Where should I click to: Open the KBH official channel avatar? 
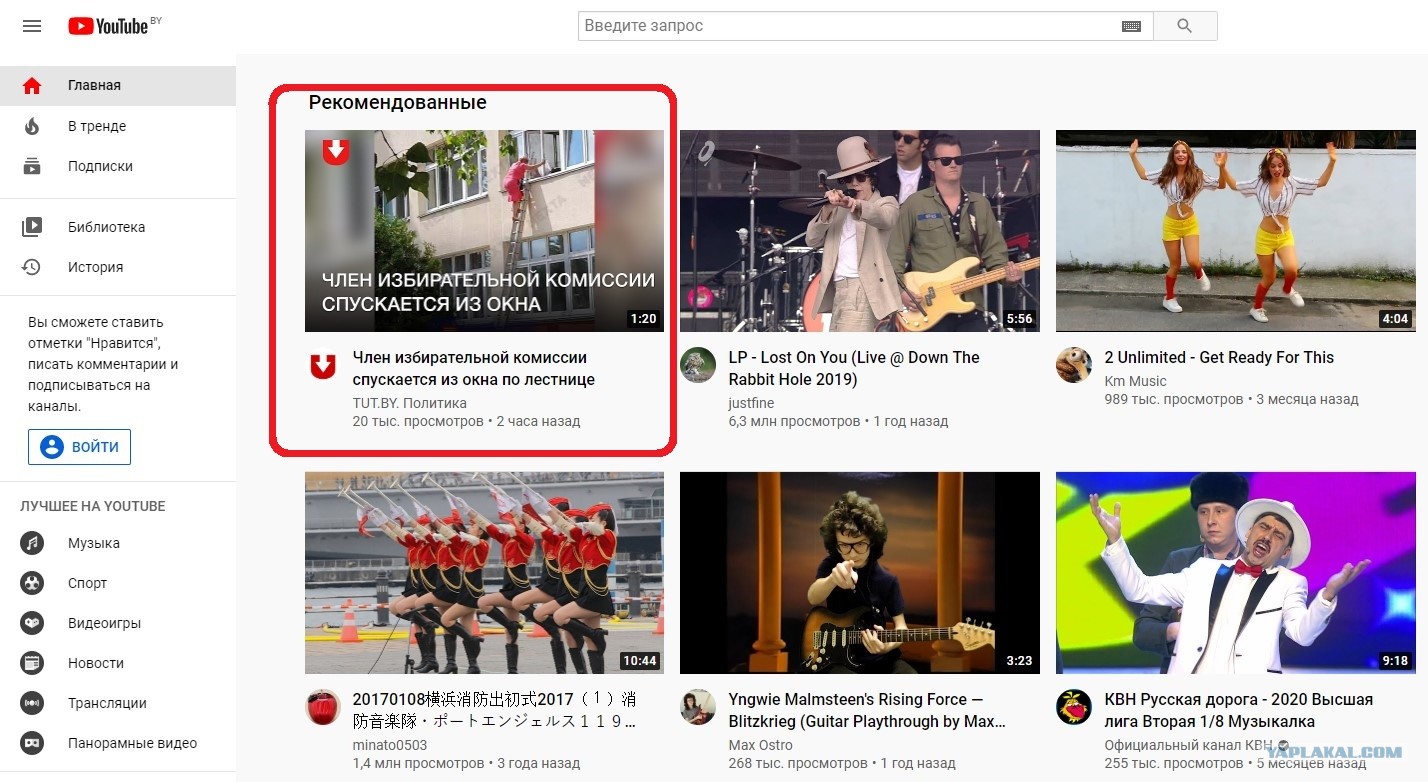(1073, 707)
